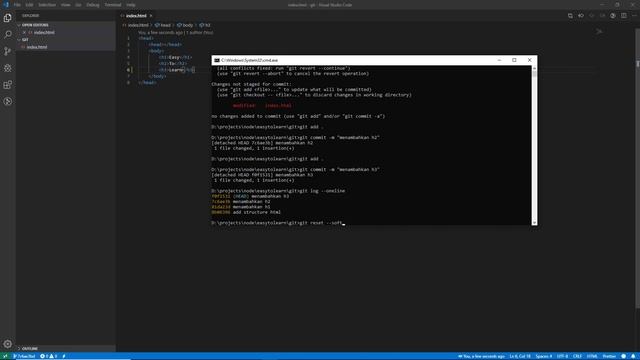Click the Prettier status entry
Viewport: 640px width, 360px height.
tap(609, 356)
